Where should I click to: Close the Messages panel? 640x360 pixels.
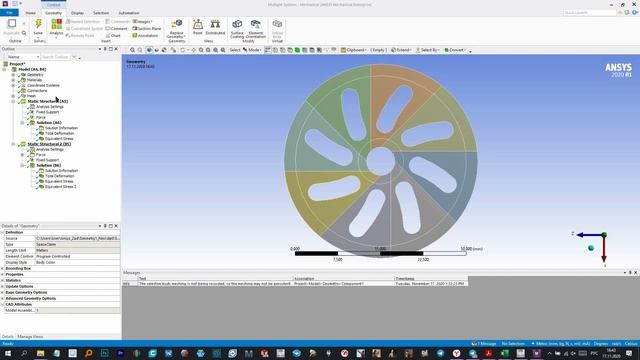coord(636,272)
